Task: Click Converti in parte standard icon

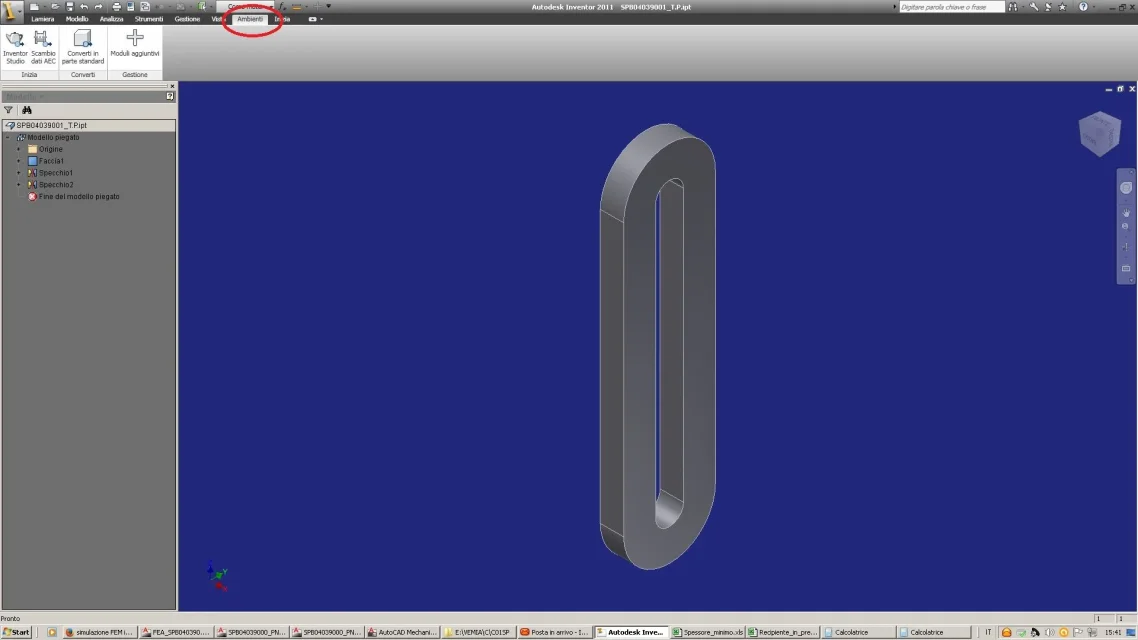Action: (x=83, y=47)
